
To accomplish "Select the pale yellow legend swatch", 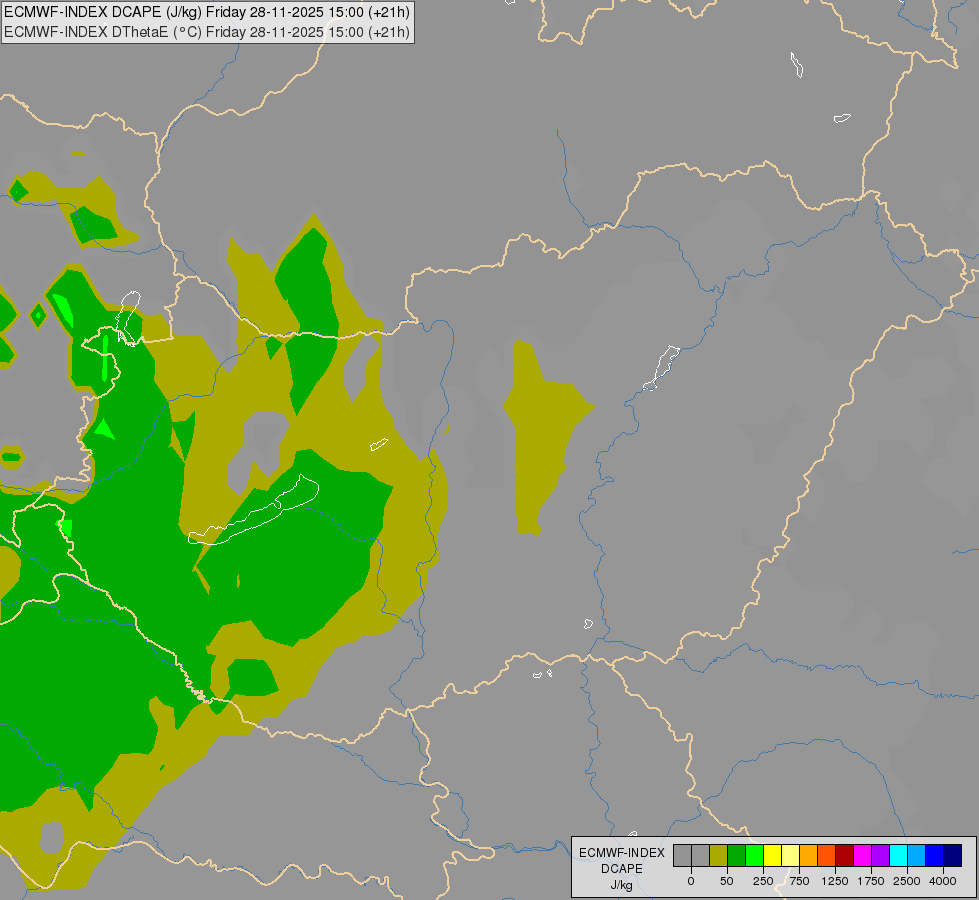I will 790,856.
